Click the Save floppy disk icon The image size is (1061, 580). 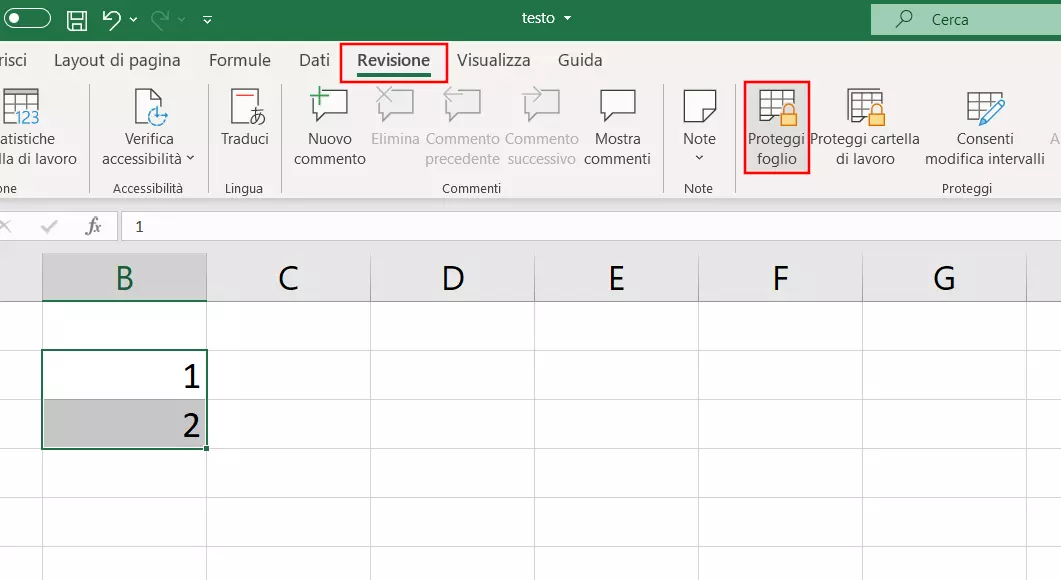tap(76, 20)
